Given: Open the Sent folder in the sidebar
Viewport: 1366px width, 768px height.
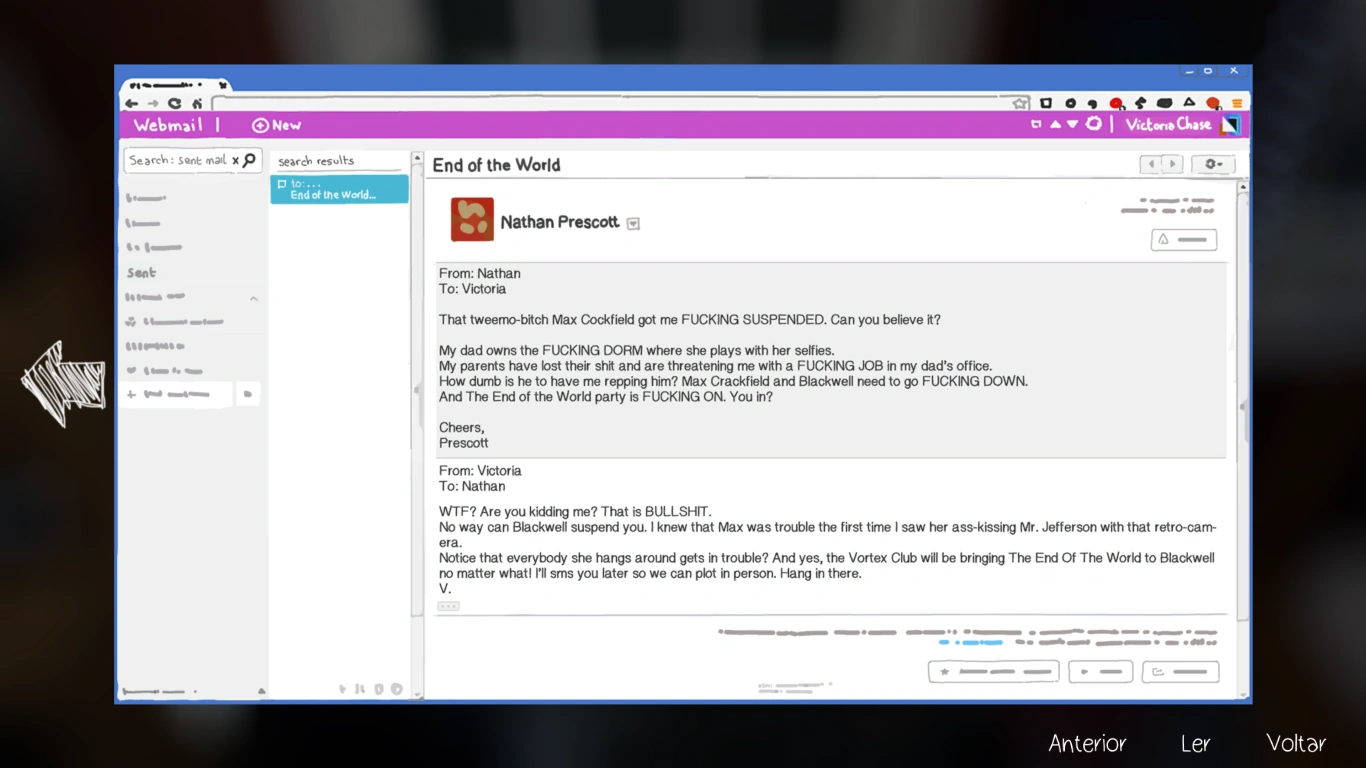Looking at the screenshot, I should point(141,272).
